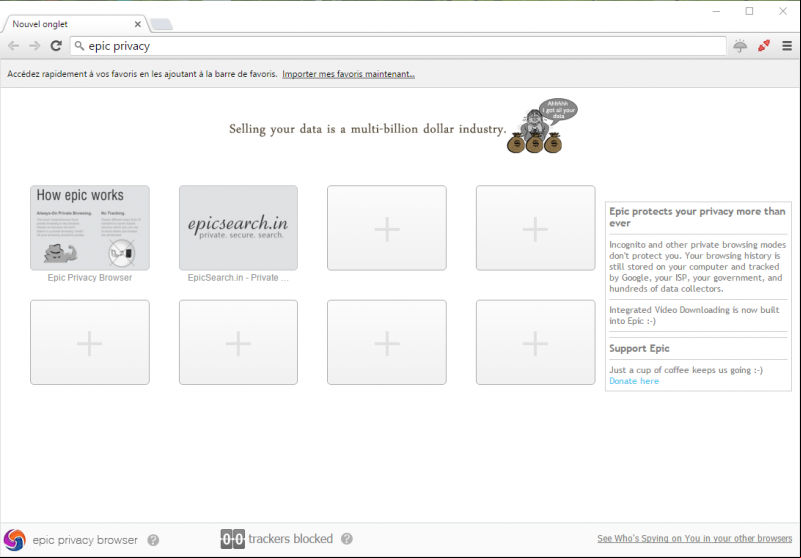Click second empty plus tile in bottom row
Viewport: 801px width, 558px height.
click(238, 342)
